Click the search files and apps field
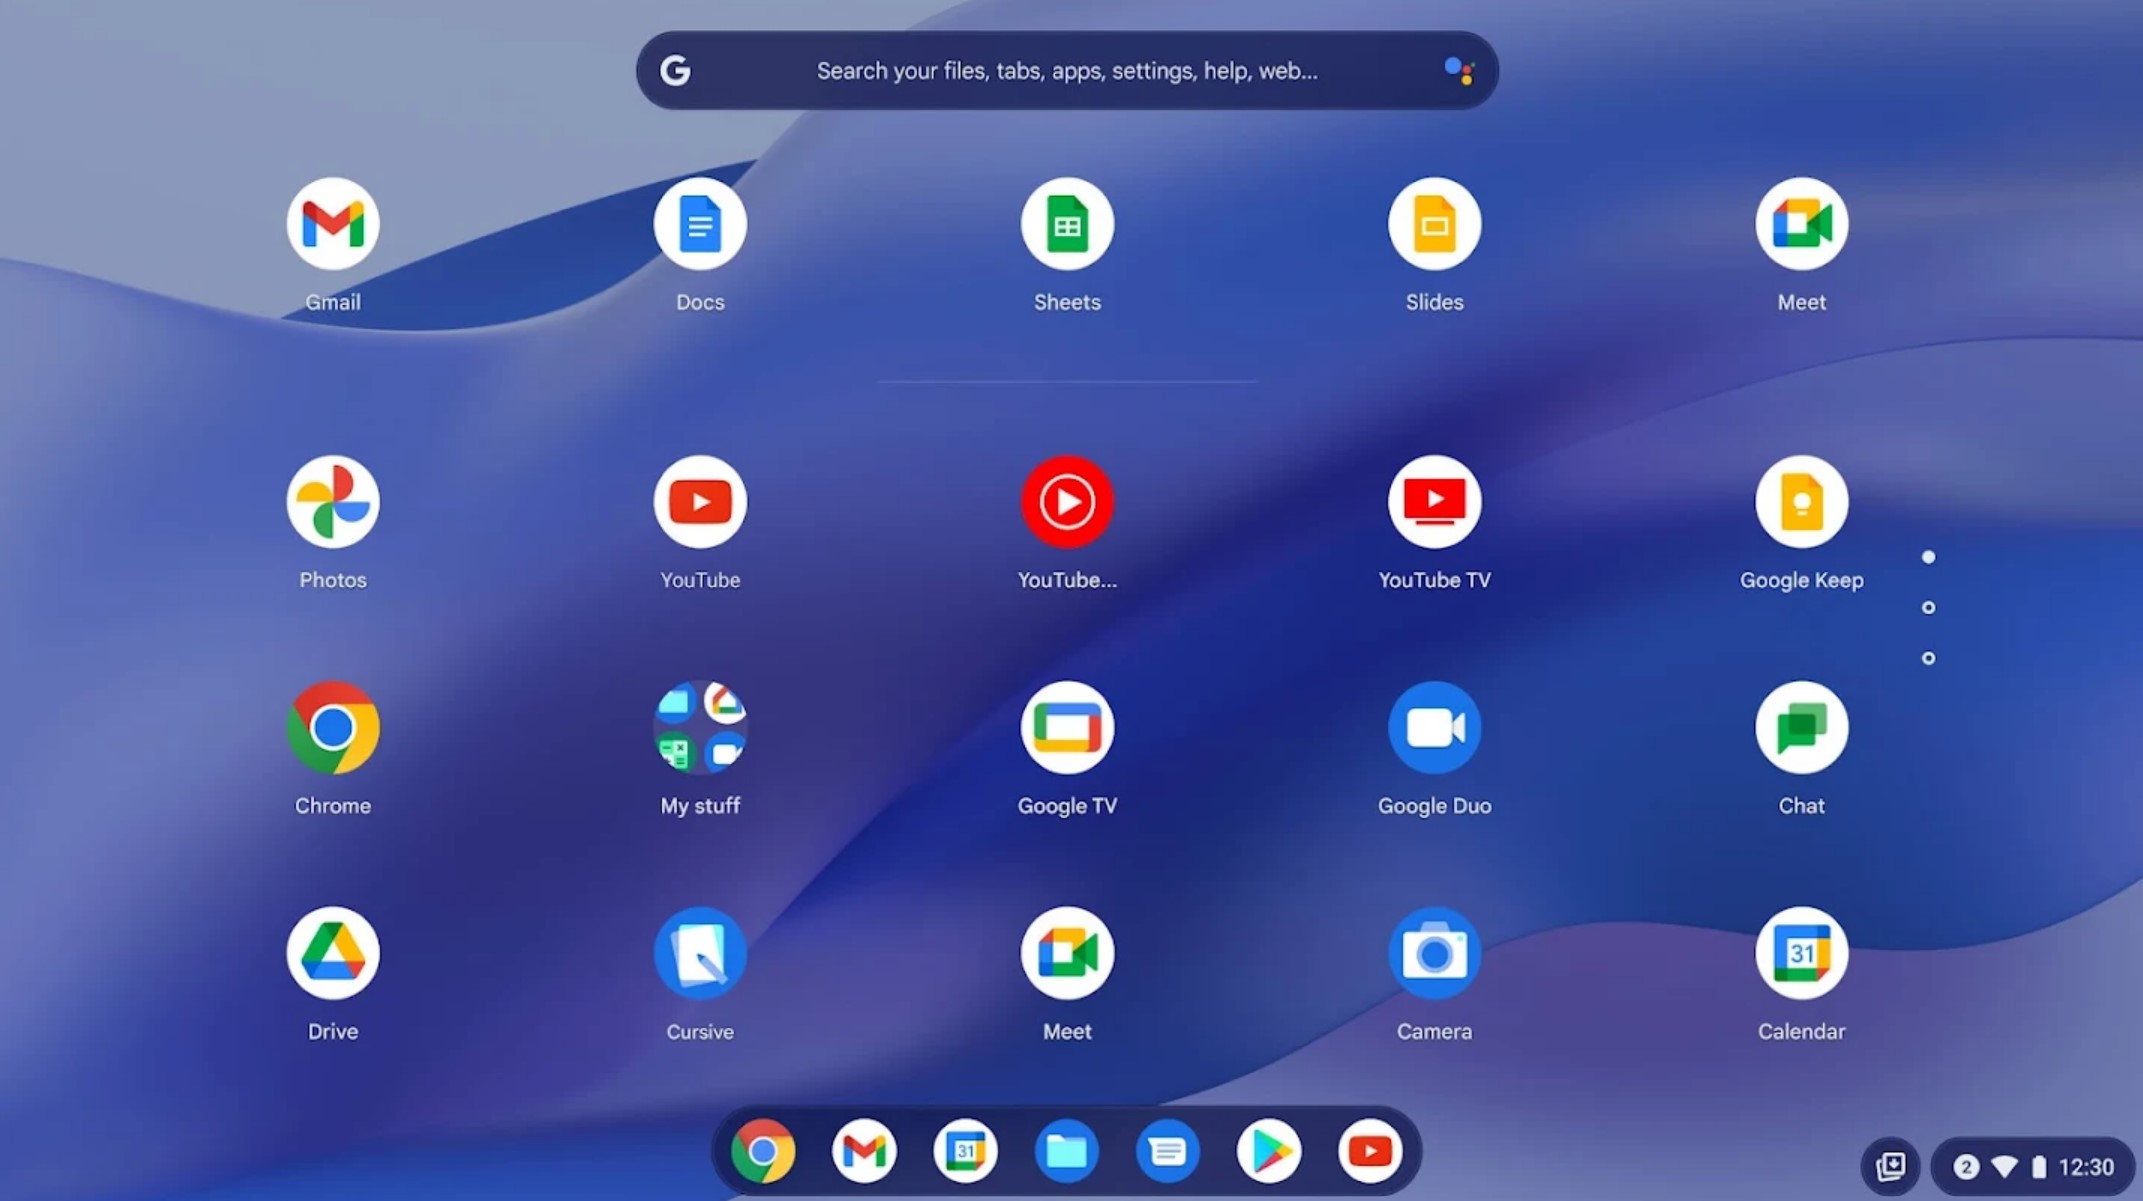This screenshot has width=2143, height=1201. point(1066,71)
